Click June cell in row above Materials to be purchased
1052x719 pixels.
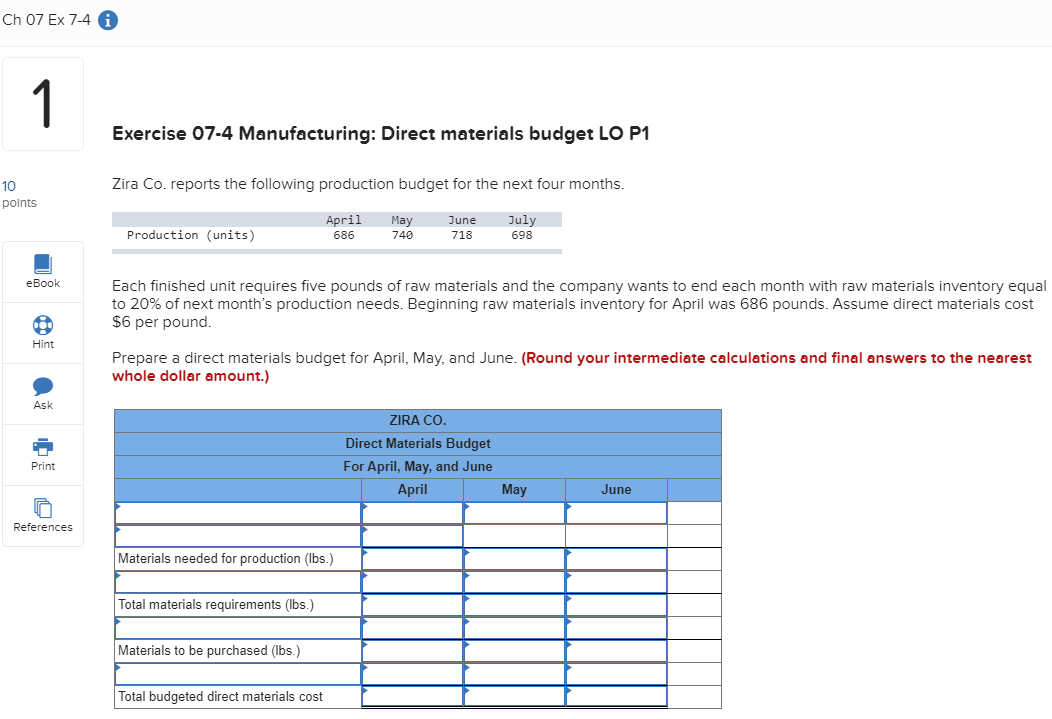pos(617,628)
